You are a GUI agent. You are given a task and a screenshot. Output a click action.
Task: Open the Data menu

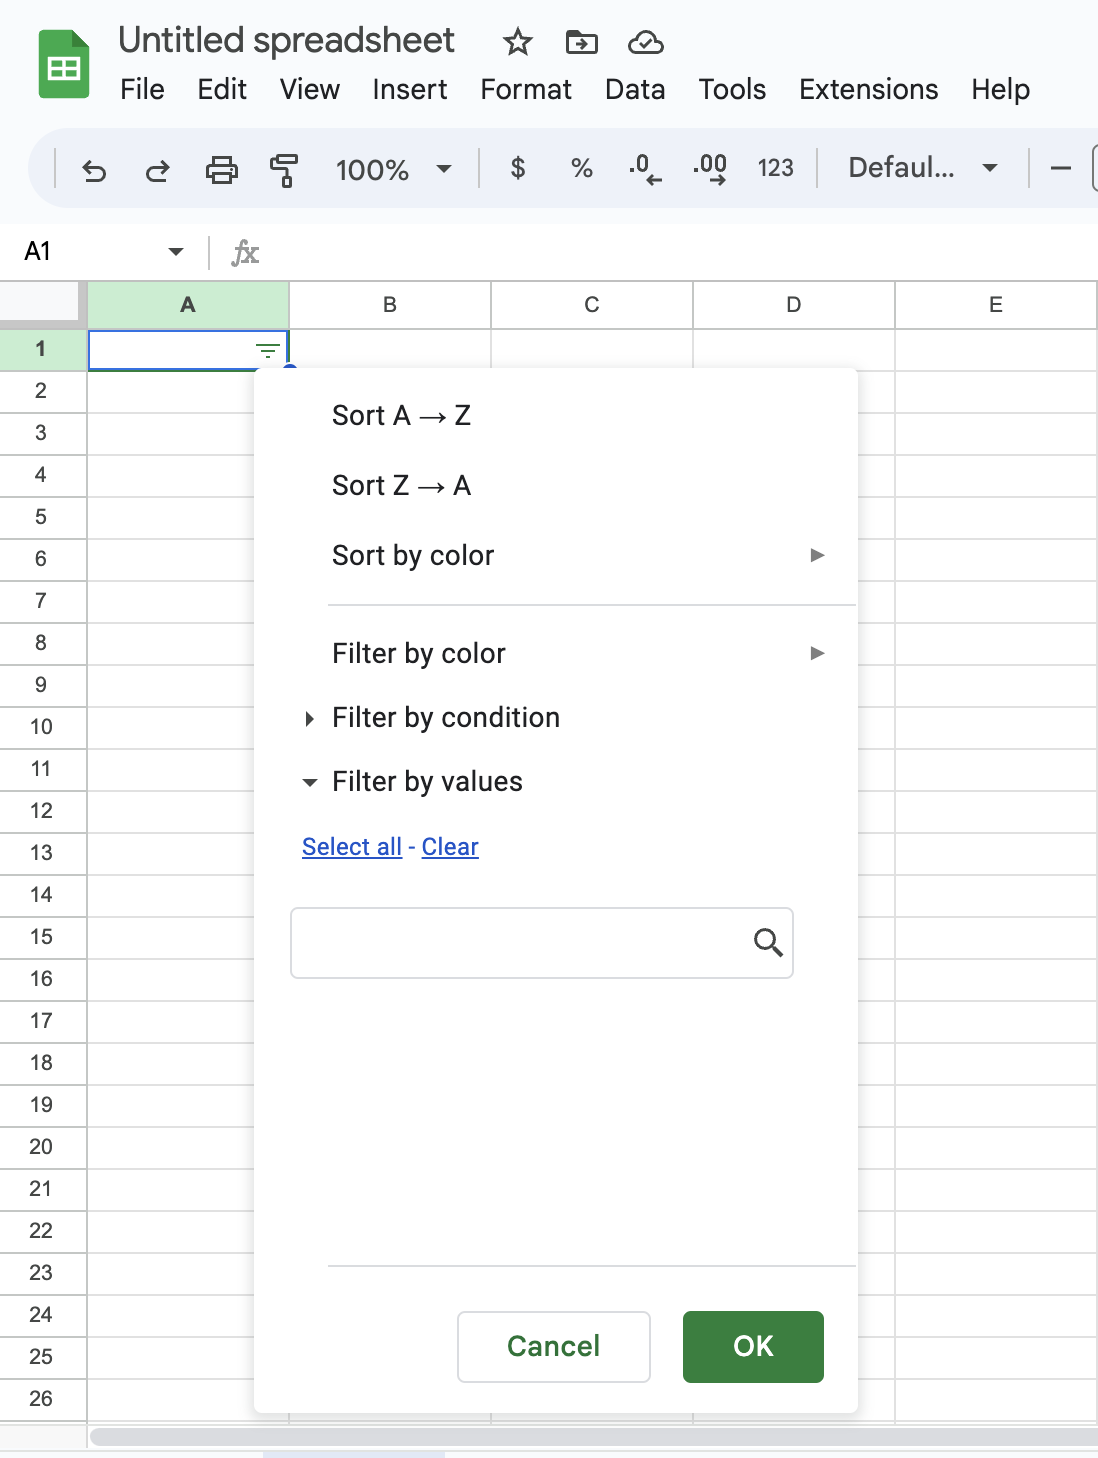(x=634, y=90)
